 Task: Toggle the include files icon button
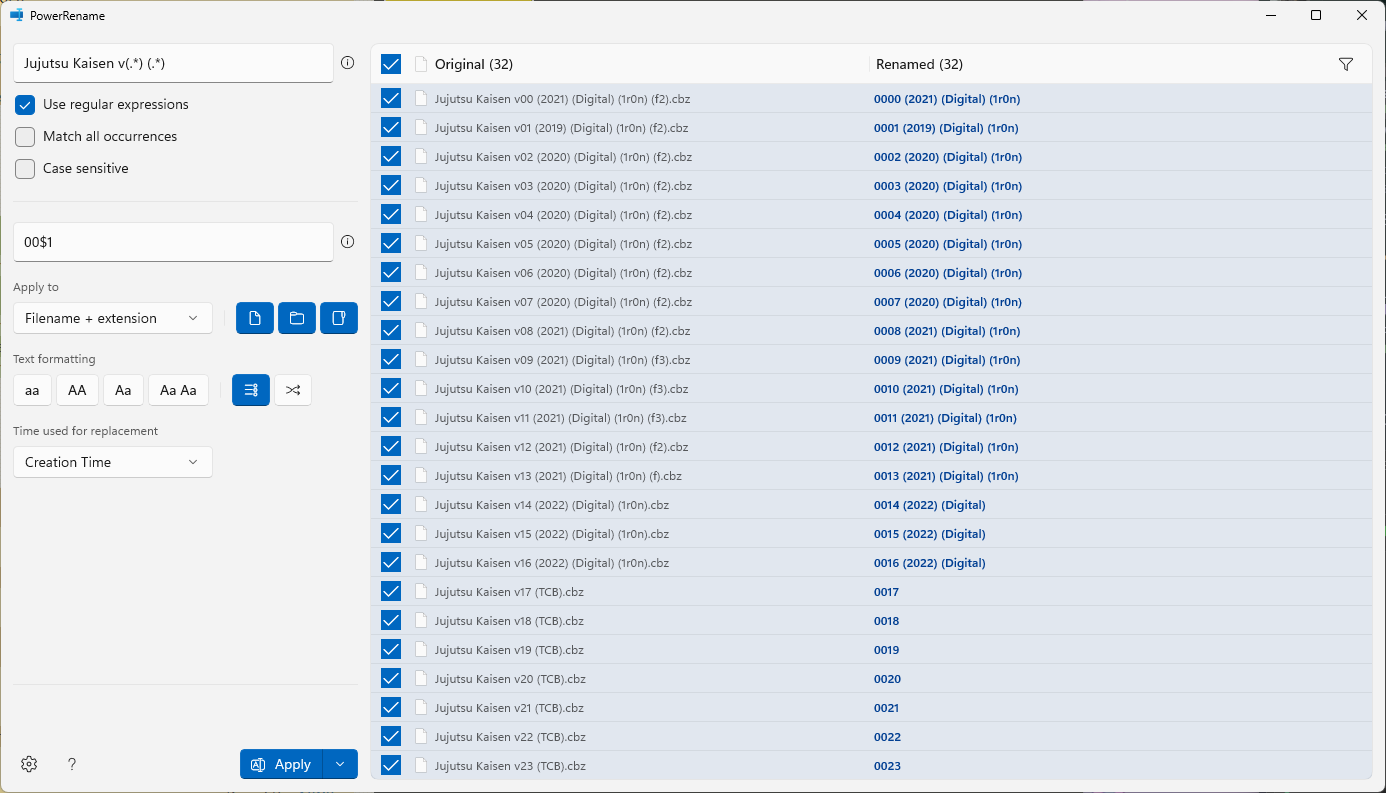255,318
